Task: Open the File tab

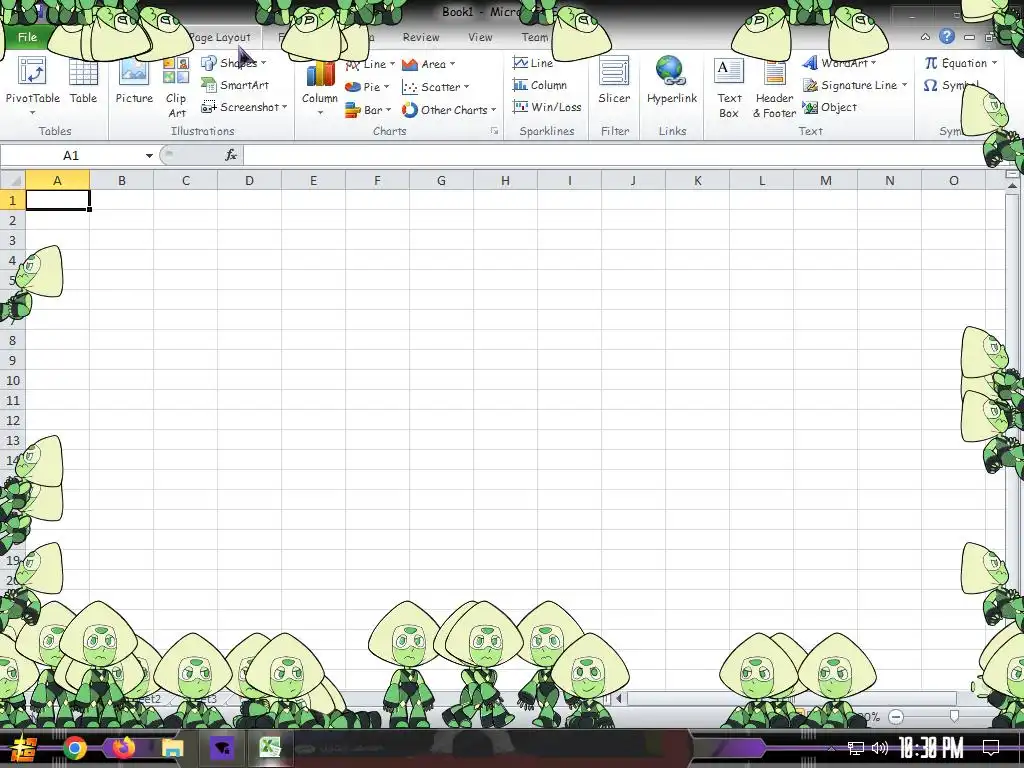Action: (27, 37)
